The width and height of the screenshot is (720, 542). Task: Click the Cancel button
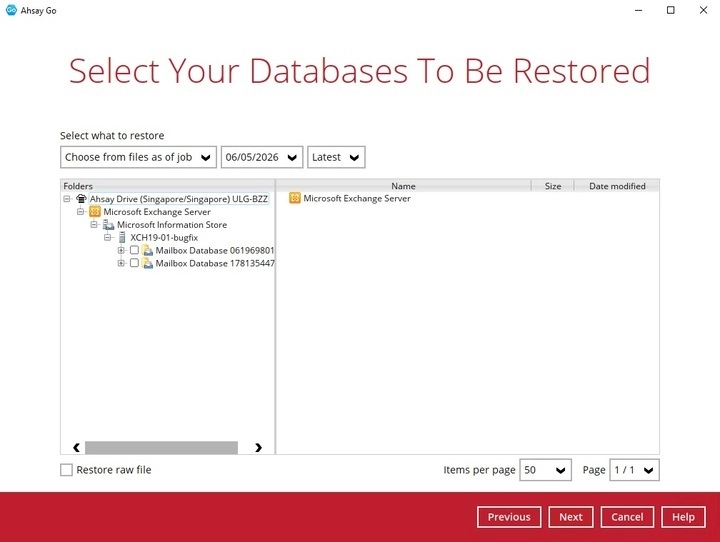click(627, 517)
